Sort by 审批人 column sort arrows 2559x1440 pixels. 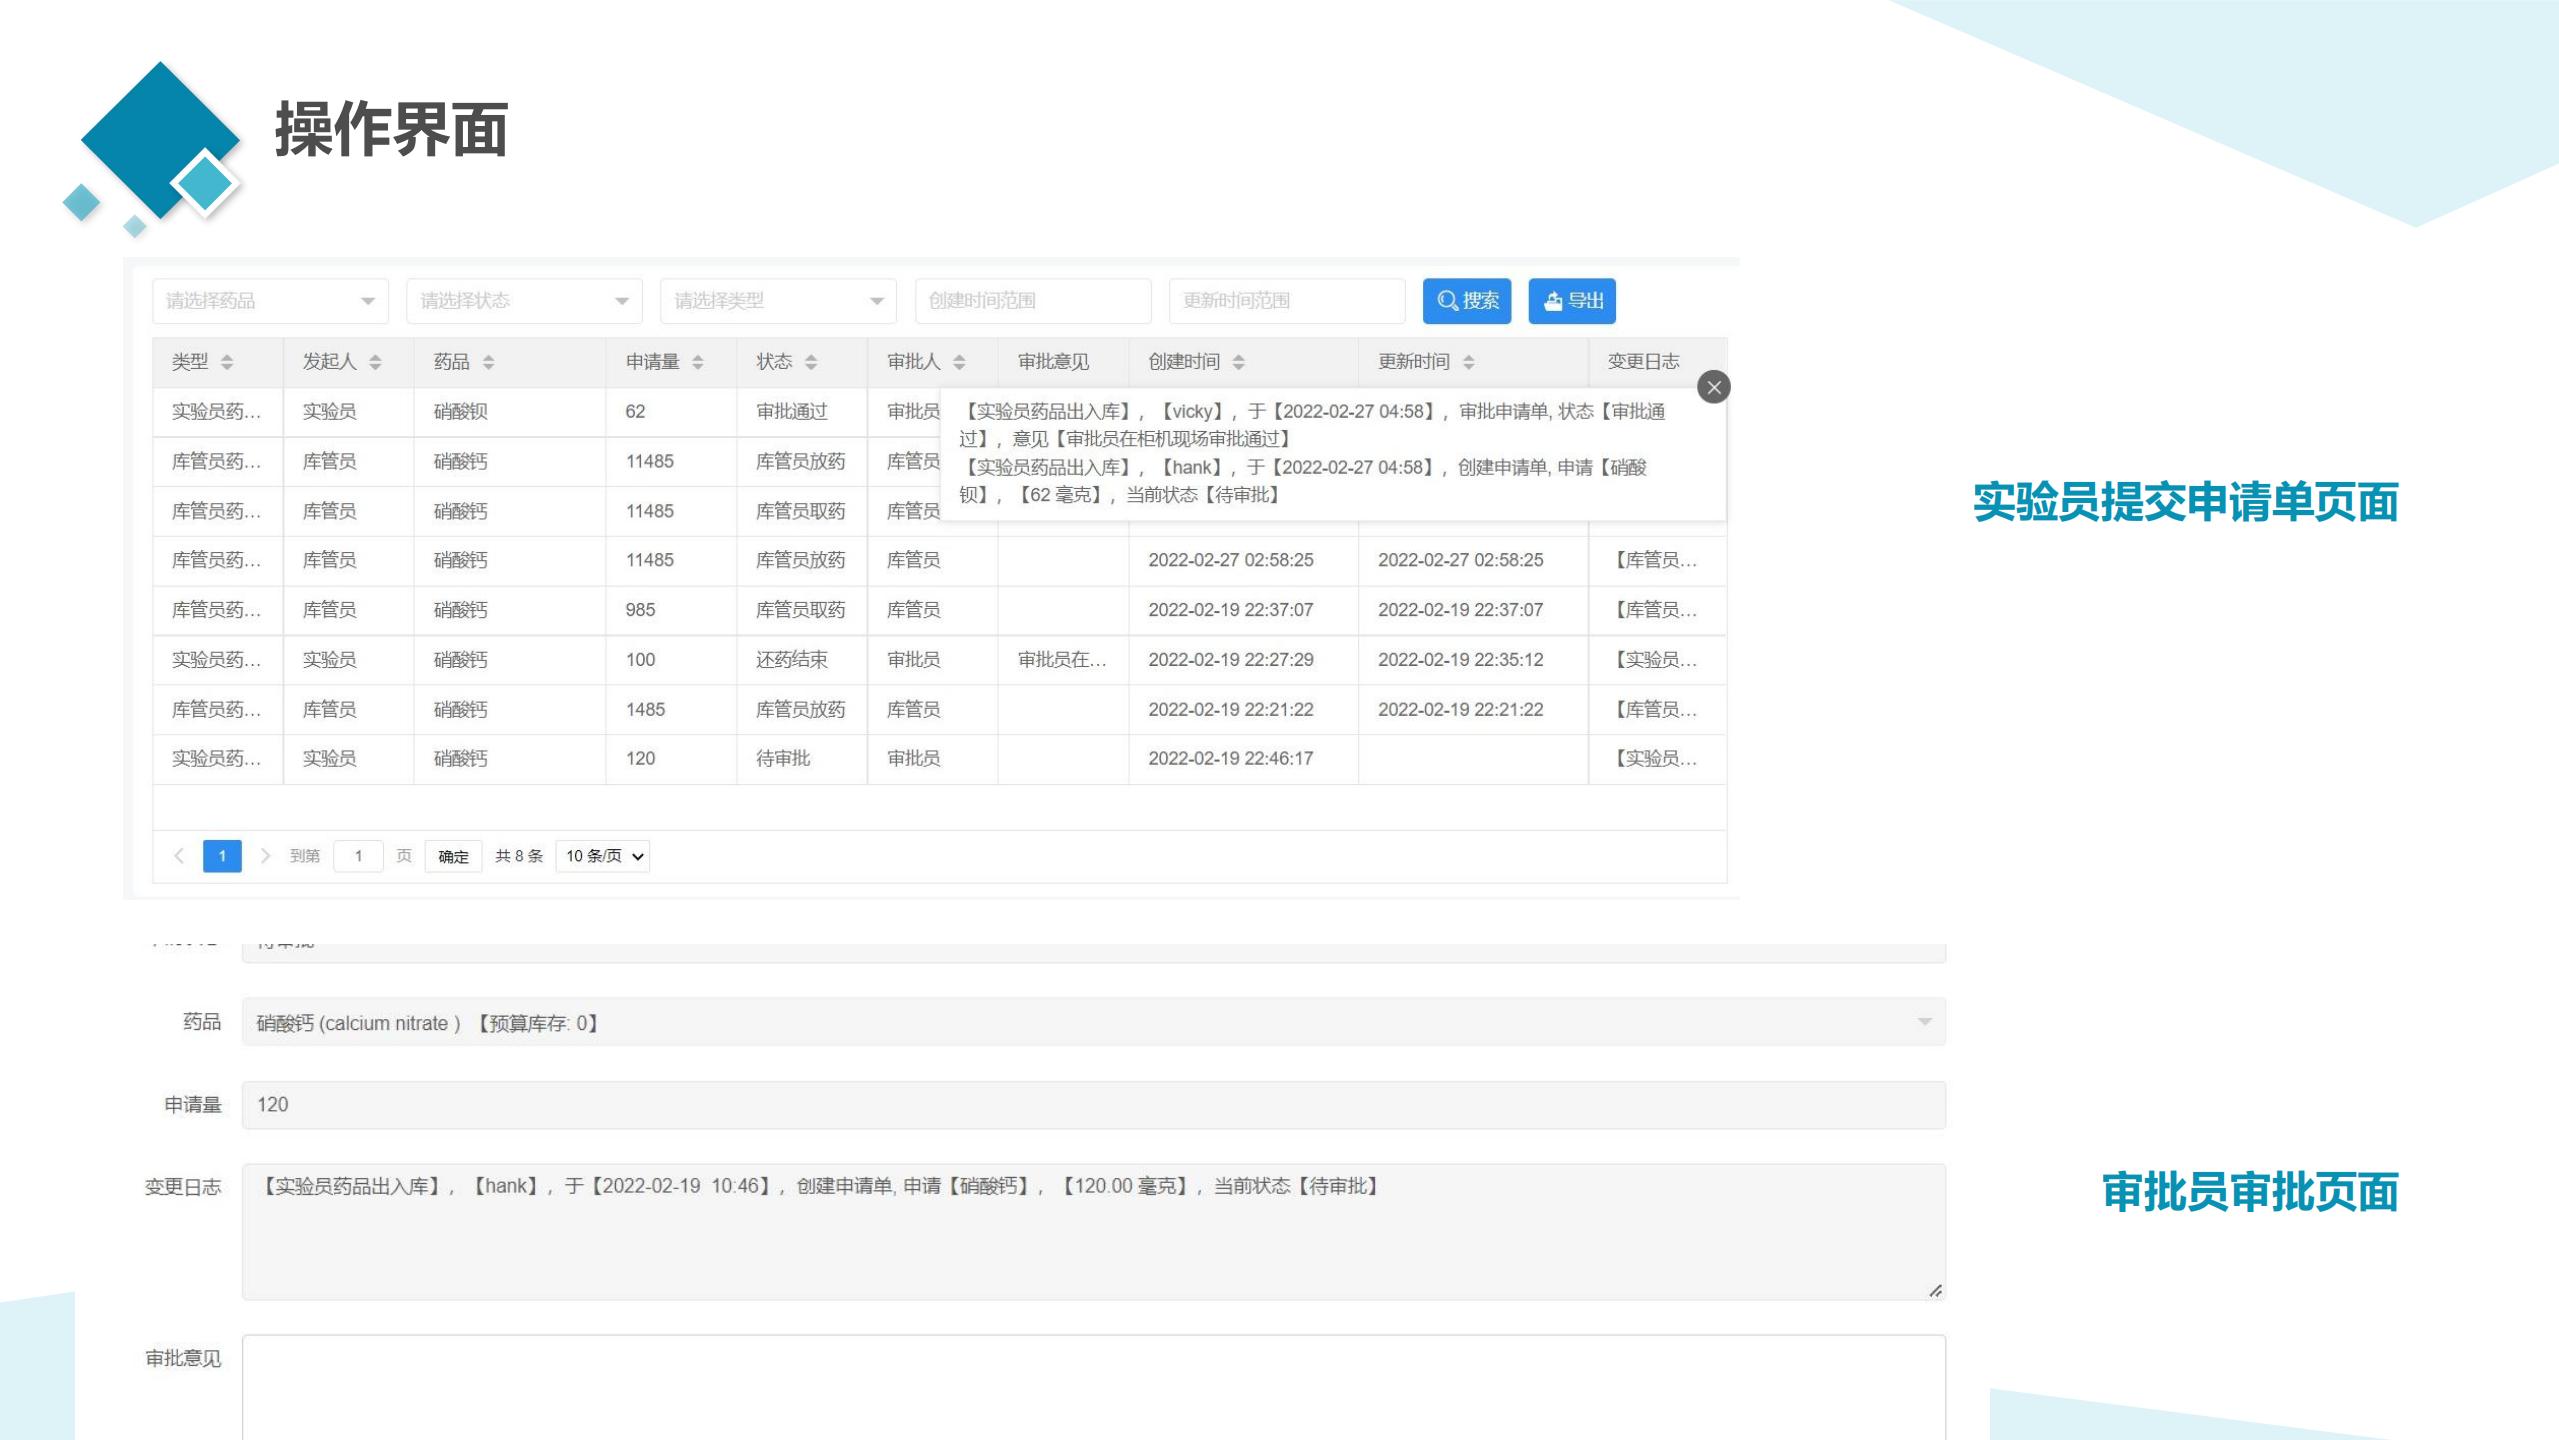click(959, 362)
